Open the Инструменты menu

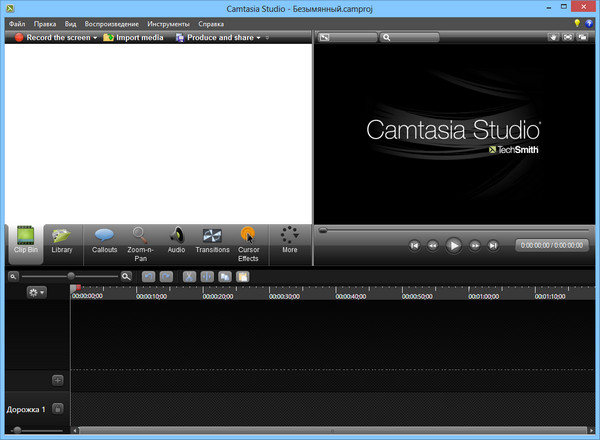click(x=167, y=22)
